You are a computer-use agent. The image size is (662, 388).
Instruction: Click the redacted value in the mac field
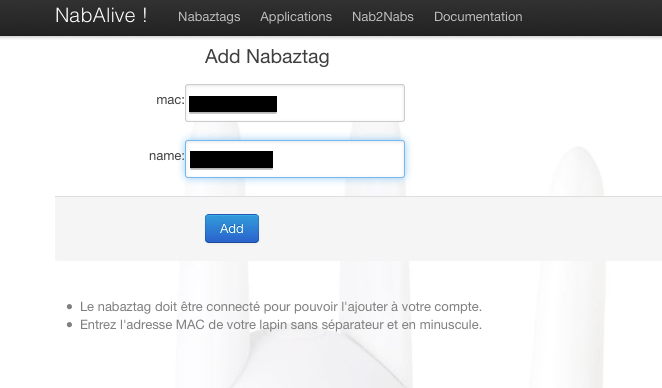point(233,104)
